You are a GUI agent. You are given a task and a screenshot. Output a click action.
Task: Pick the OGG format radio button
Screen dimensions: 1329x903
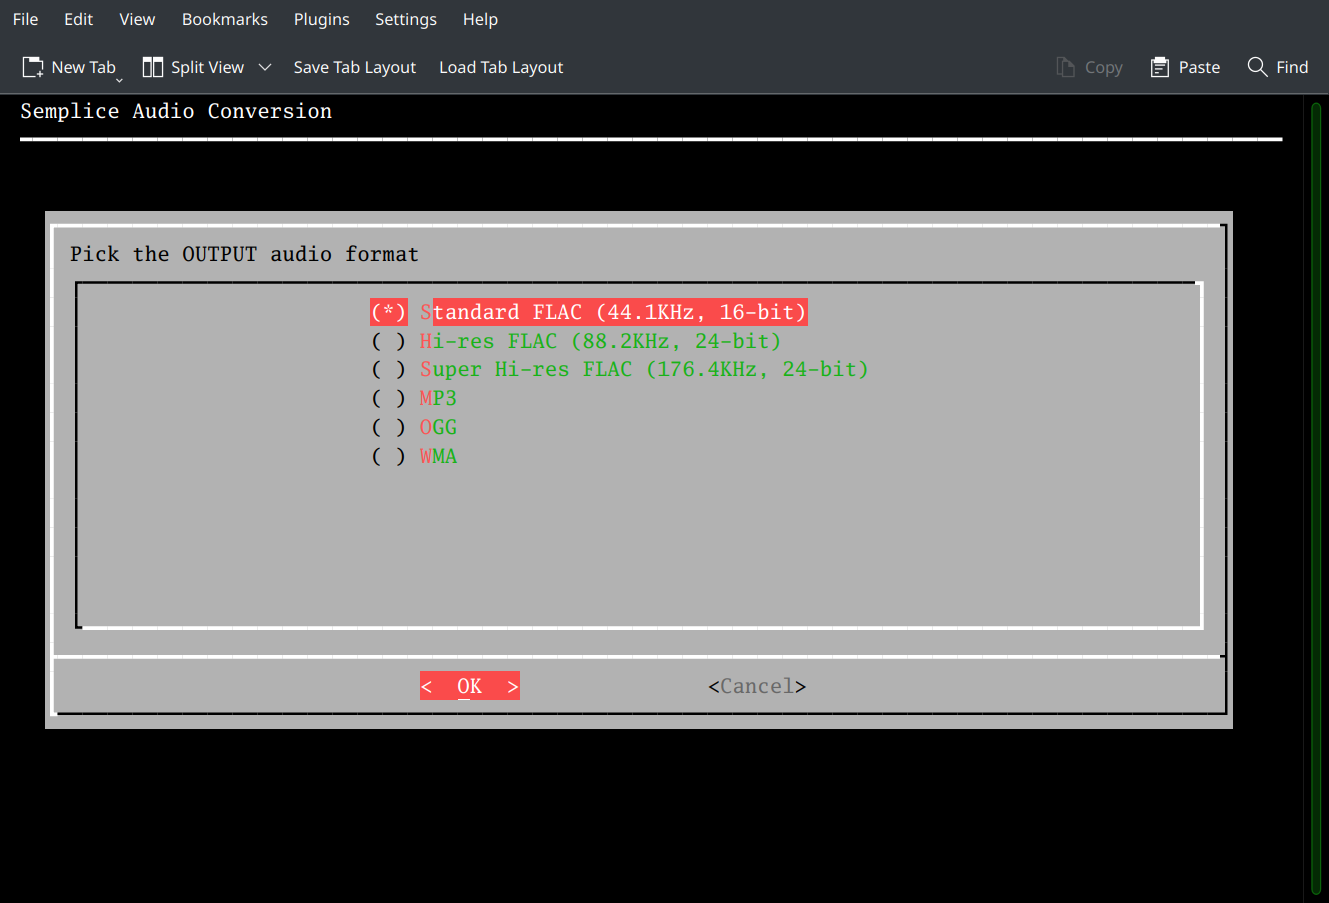click(x=389, y=427)
